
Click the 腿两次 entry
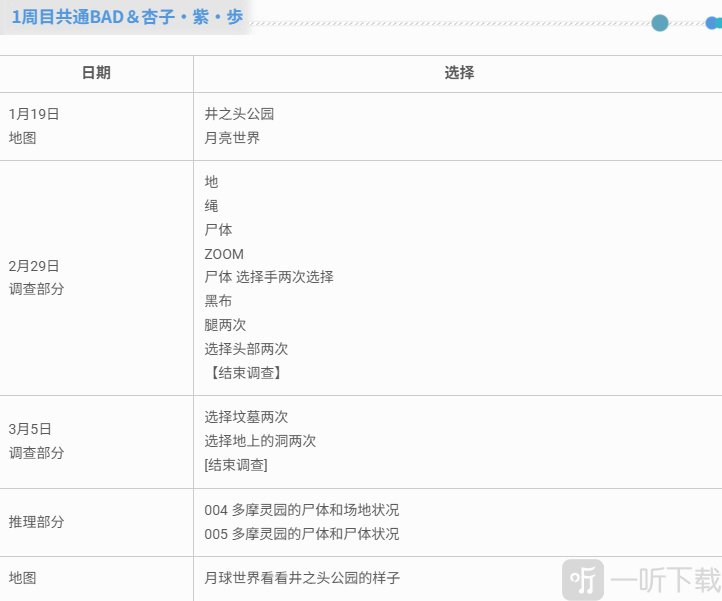(x=225, y=325)
